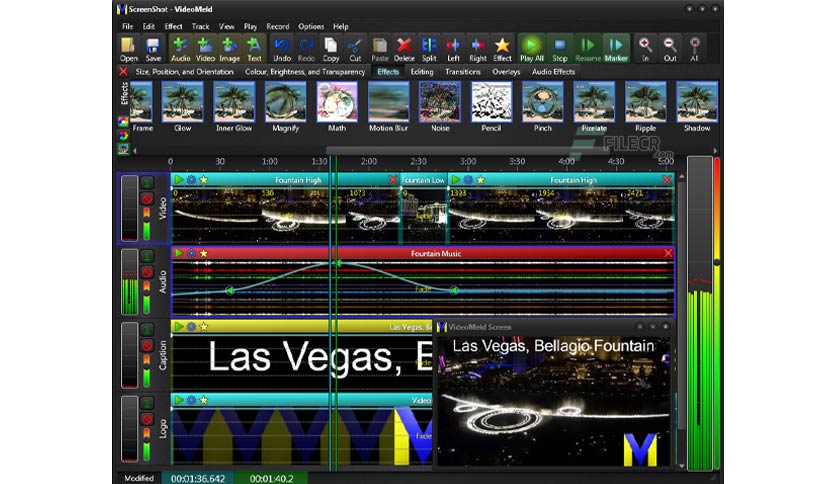Click the zoom All icon
Viewport: 836px width, 484px height.
694,49
